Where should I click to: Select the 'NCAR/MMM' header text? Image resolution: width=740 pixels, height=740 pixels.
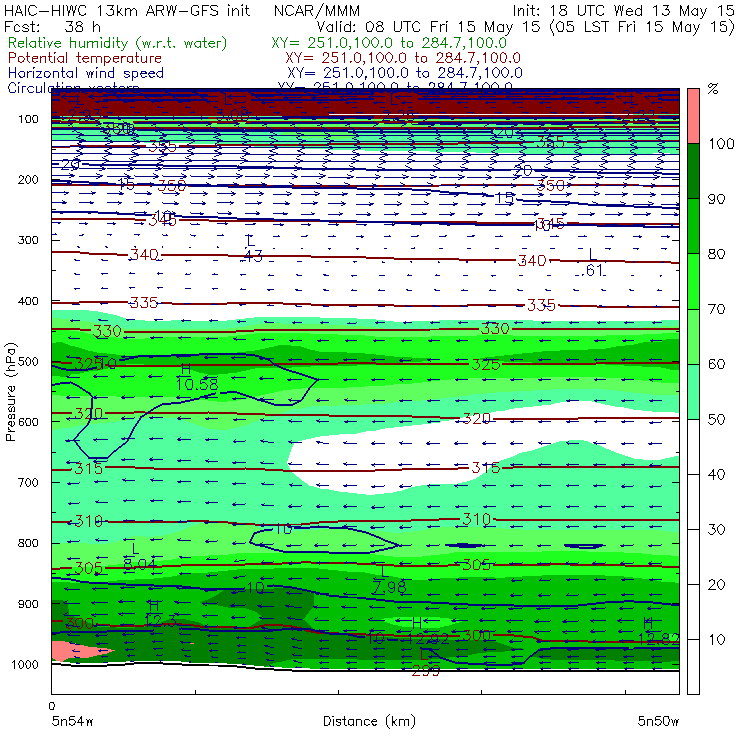[317, 10]
